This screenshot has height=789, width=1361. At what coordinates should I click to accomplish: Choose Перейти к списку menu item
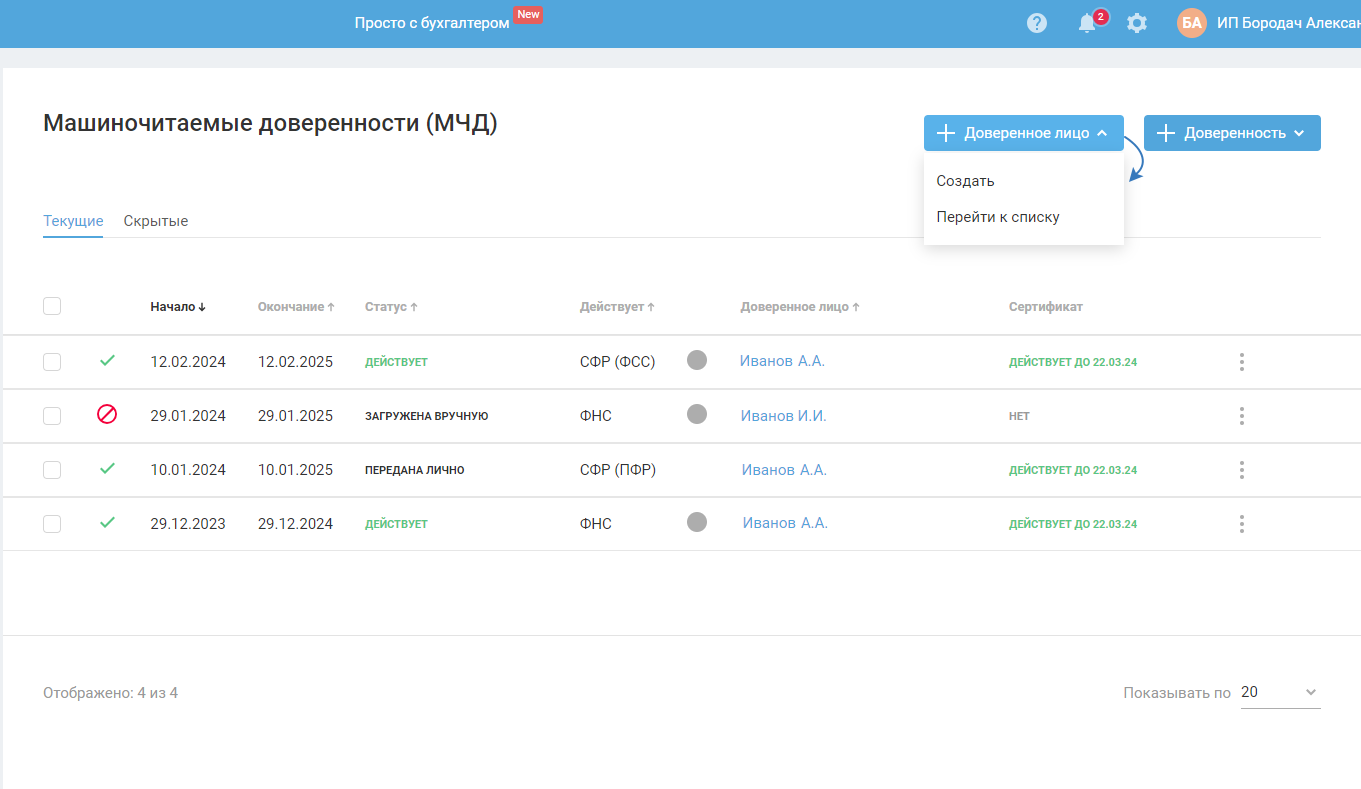point(997,217)
